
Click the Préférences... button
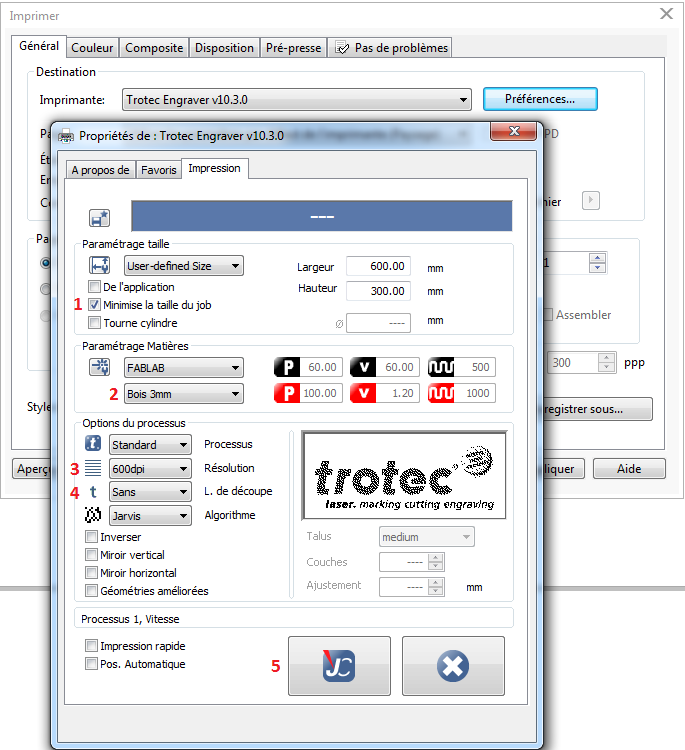coord(540,99)
